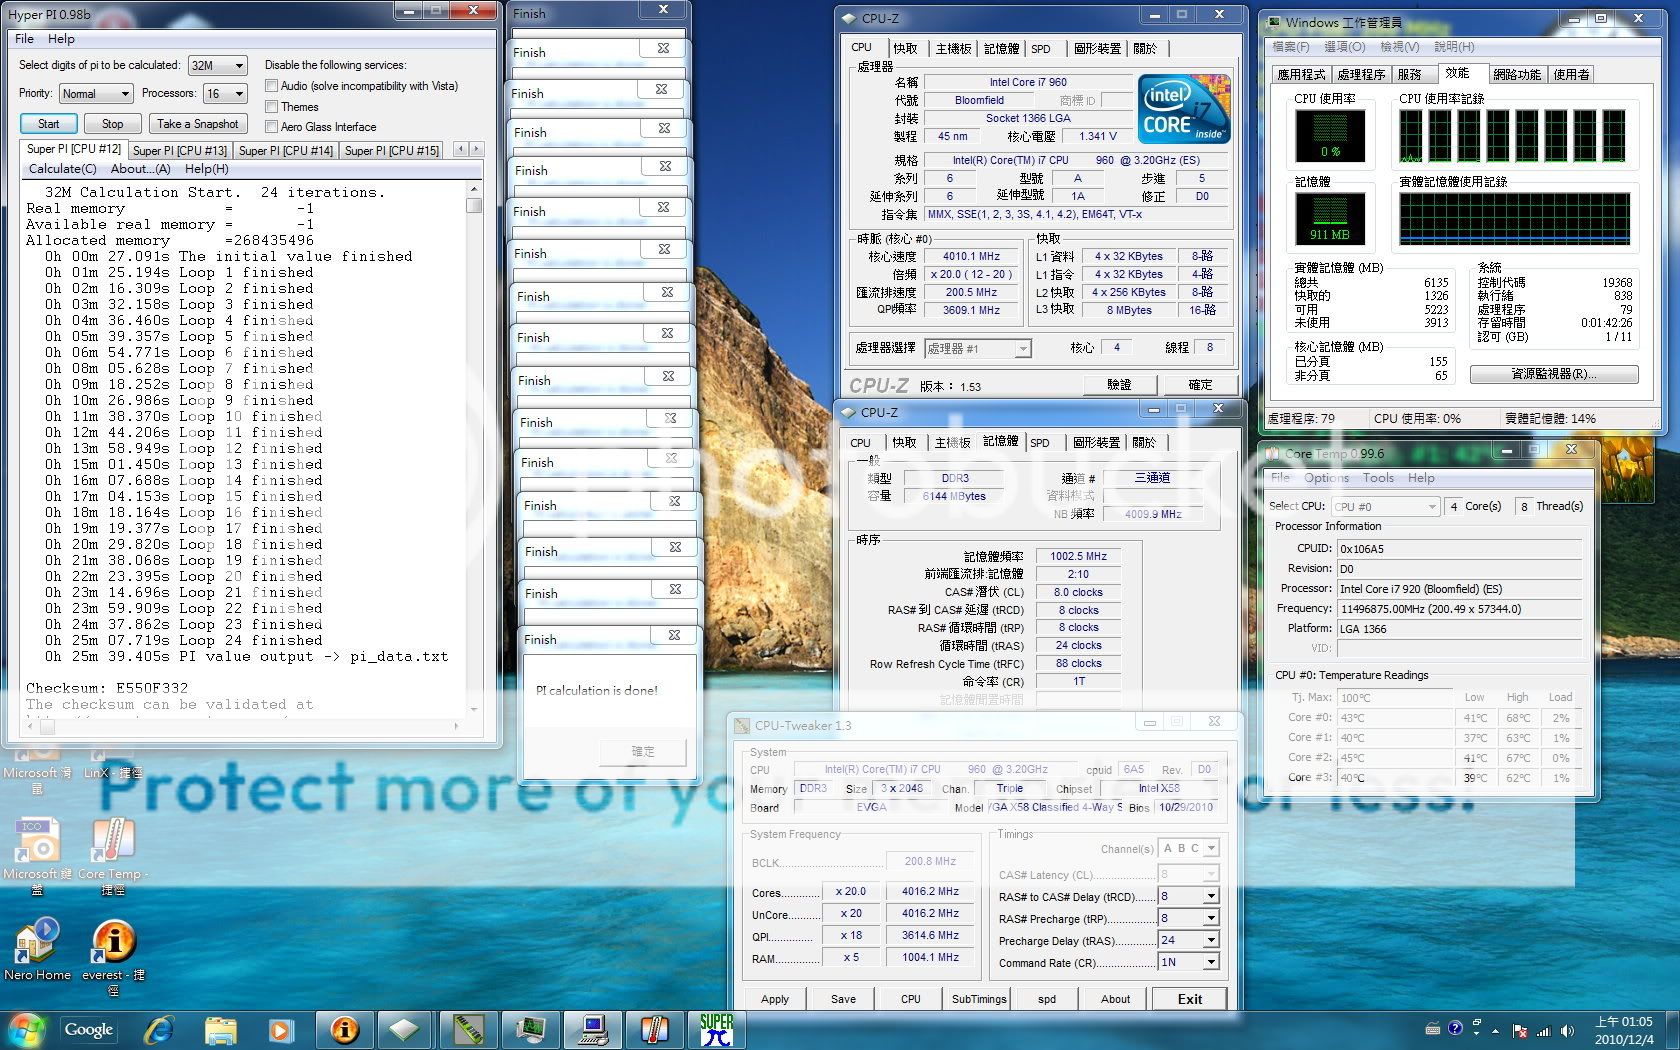This screenshot has width=1680, height=1050.
Task: Open the Priority dropdown set to Normal
Action: pyautogui.click(x=95, y=93)
